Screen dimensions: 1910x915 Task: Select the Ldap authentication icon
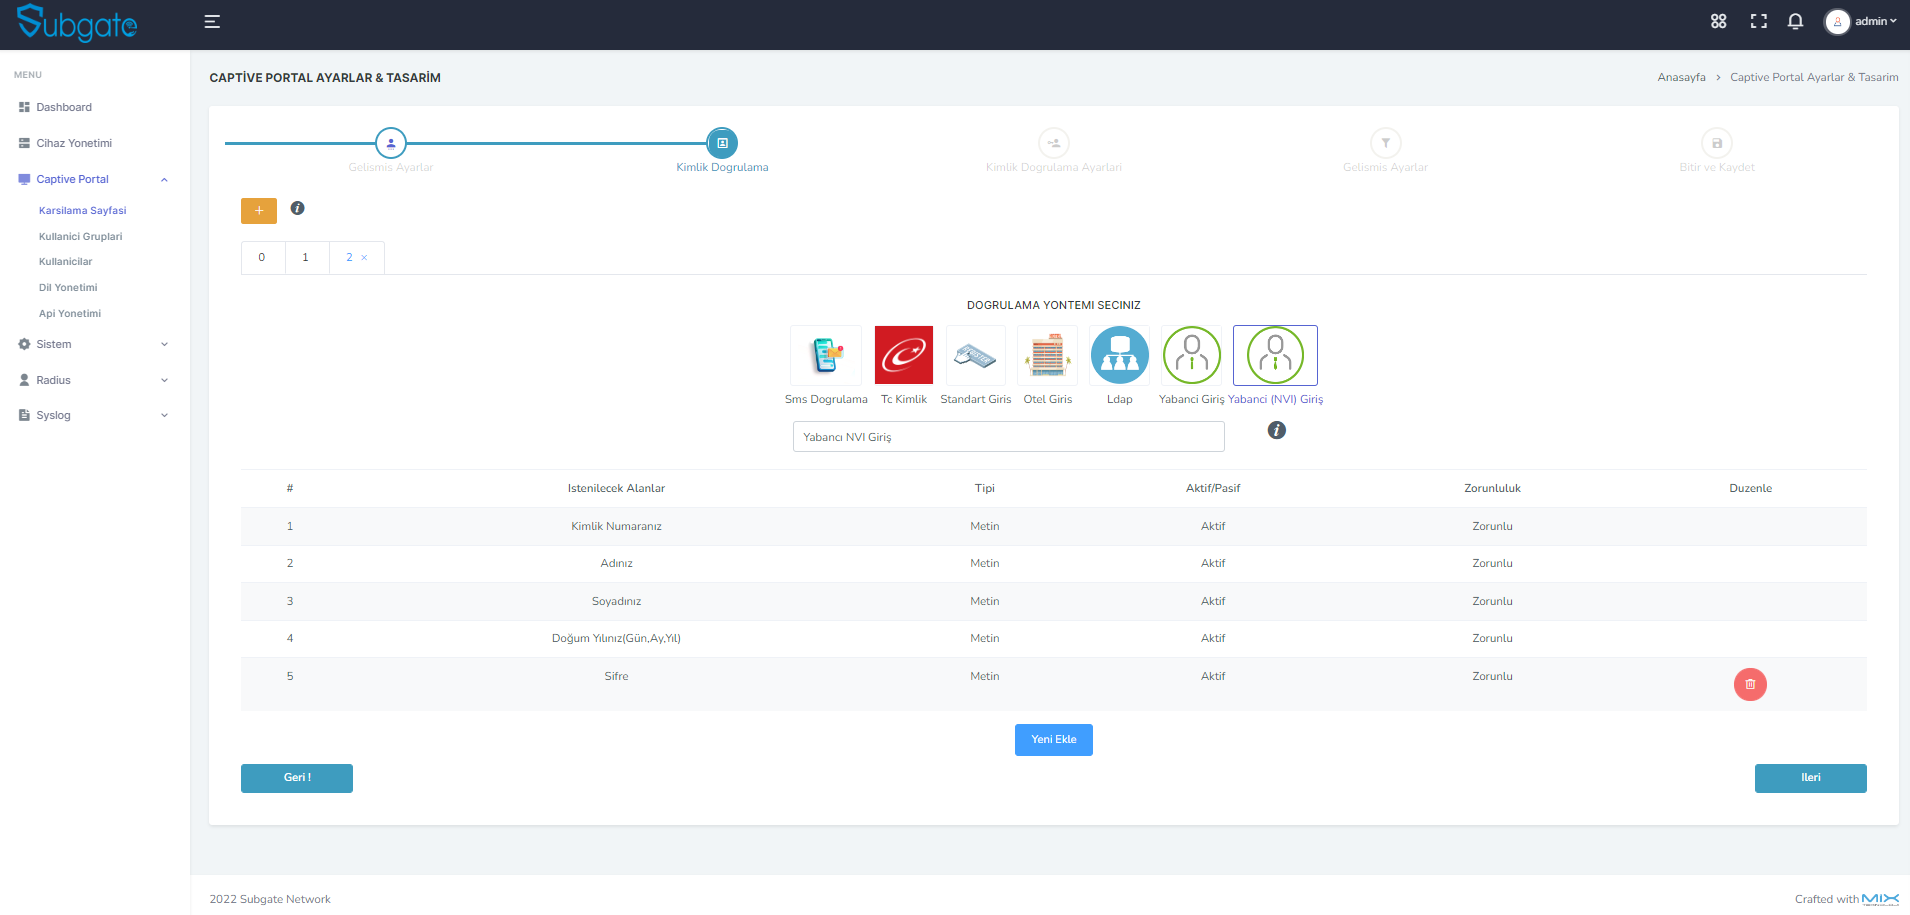coord(1119,355)
